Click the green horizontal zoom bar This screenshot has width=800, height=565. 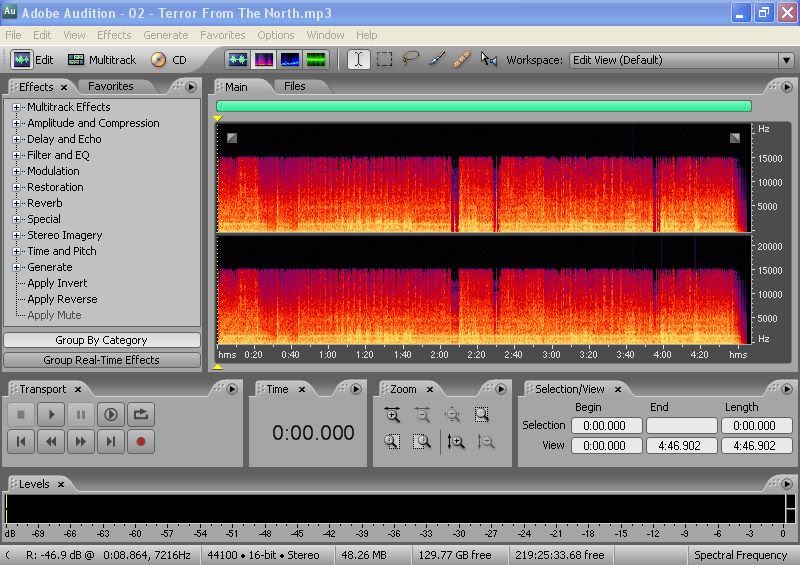[484, 106]
